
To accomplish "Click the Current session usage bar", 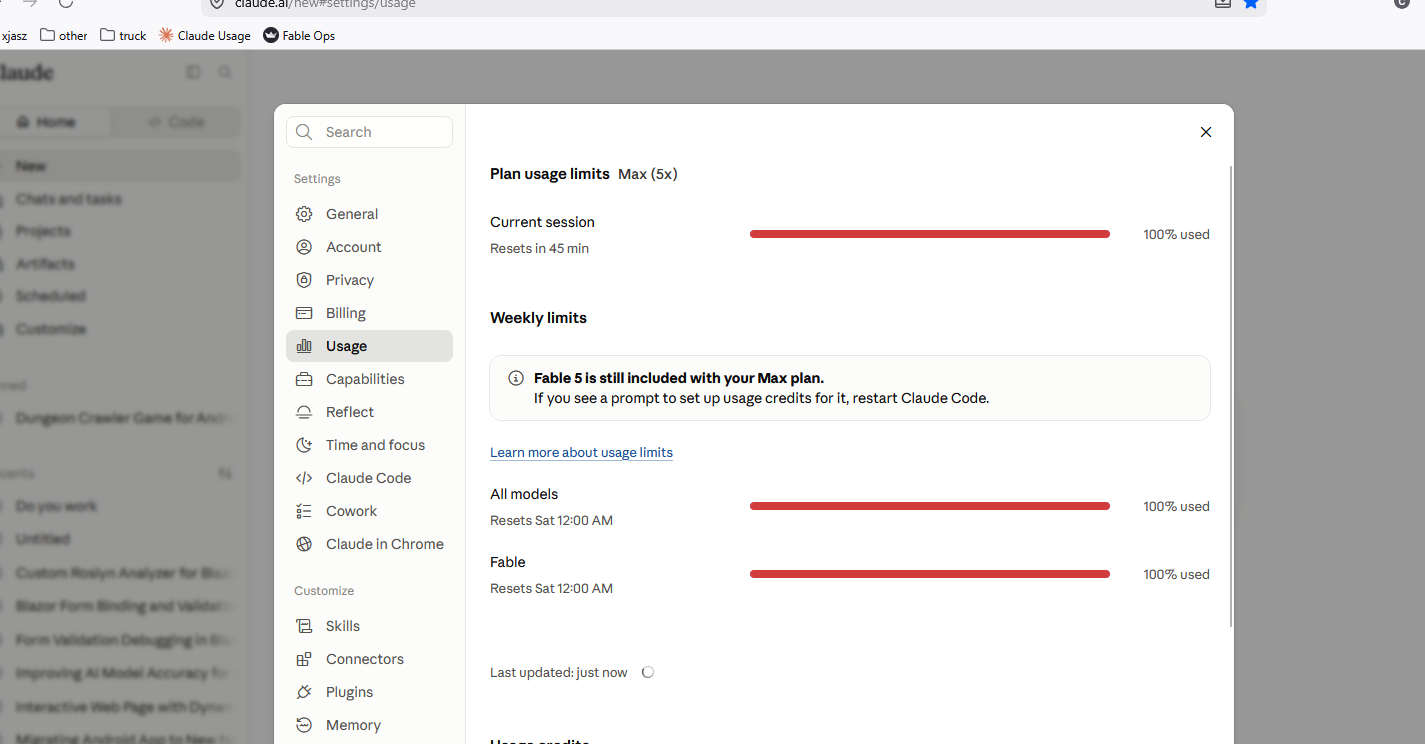I will pyautogui.click(x=930, y=234).
